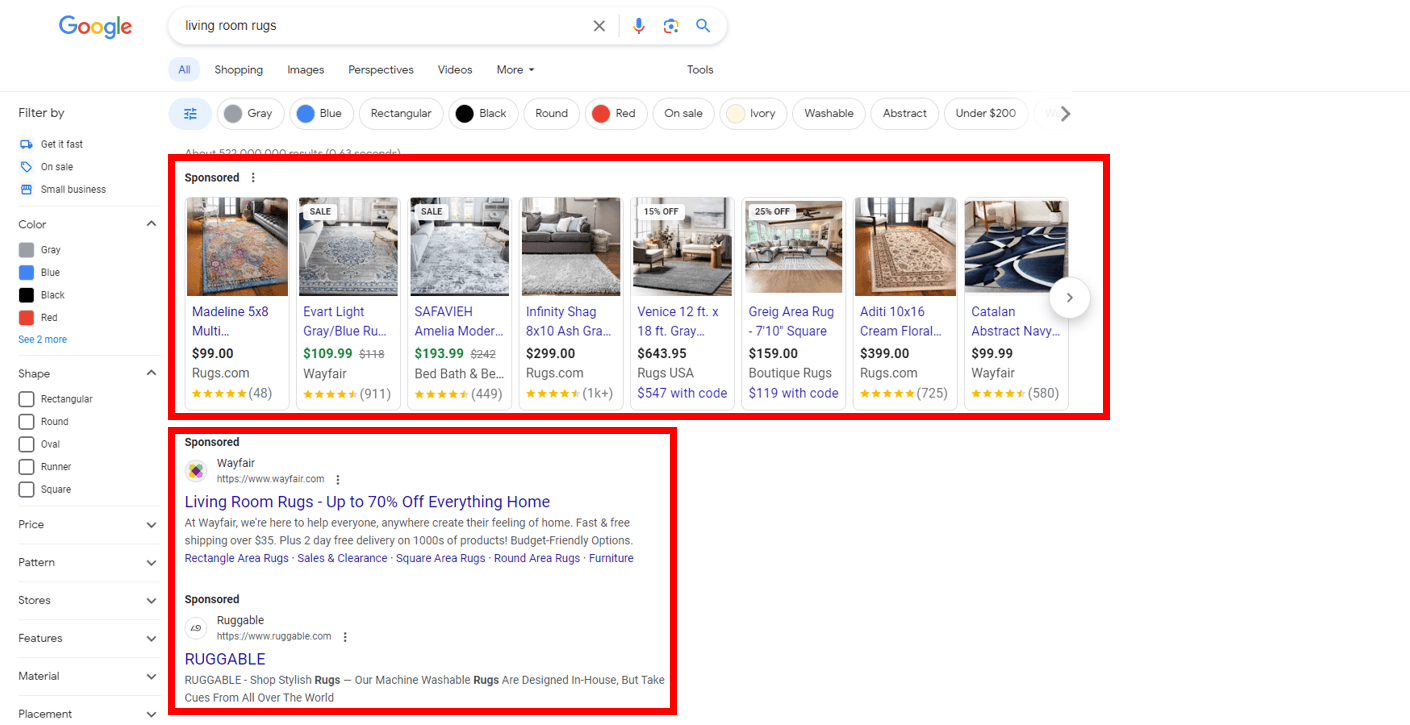Viewport: 1410px width, 725px height.
Task: Clear the search box with X
Action: (x=599, y=26)
